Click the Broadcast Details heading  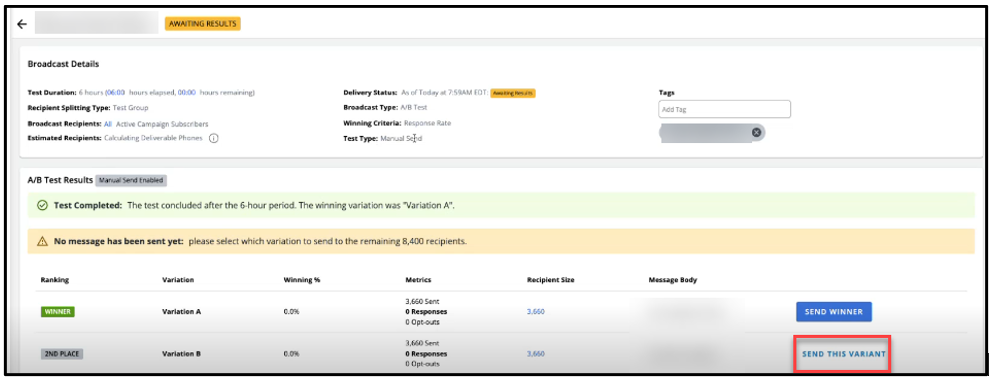63,64
